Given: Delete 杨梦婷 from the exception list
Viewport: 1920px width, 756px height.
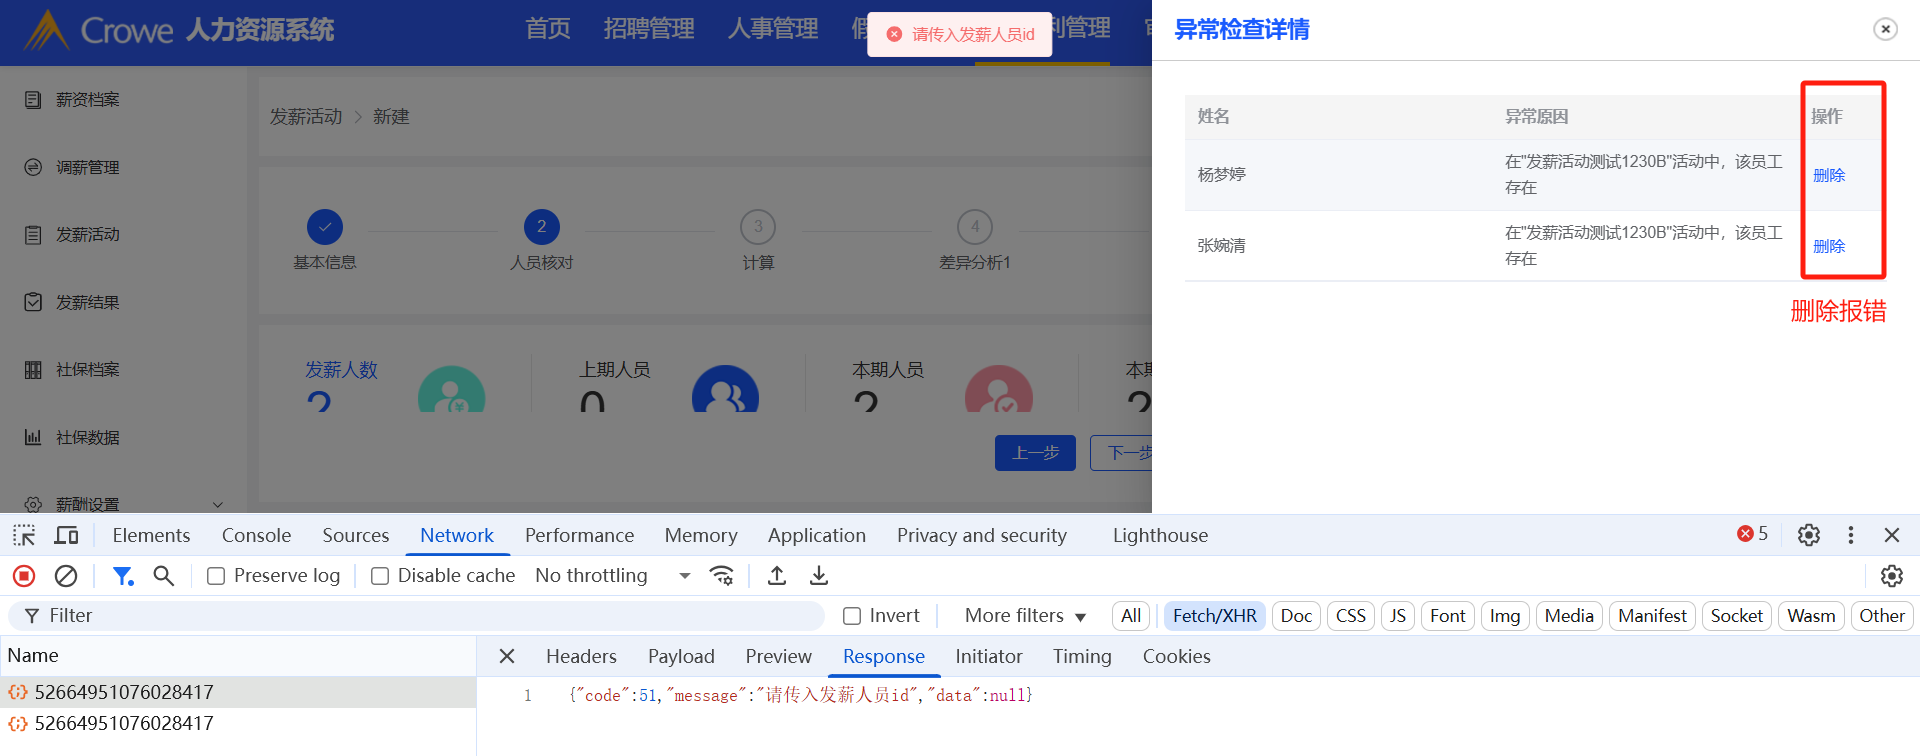Looking at the screenshot, I should point(1829,175).
